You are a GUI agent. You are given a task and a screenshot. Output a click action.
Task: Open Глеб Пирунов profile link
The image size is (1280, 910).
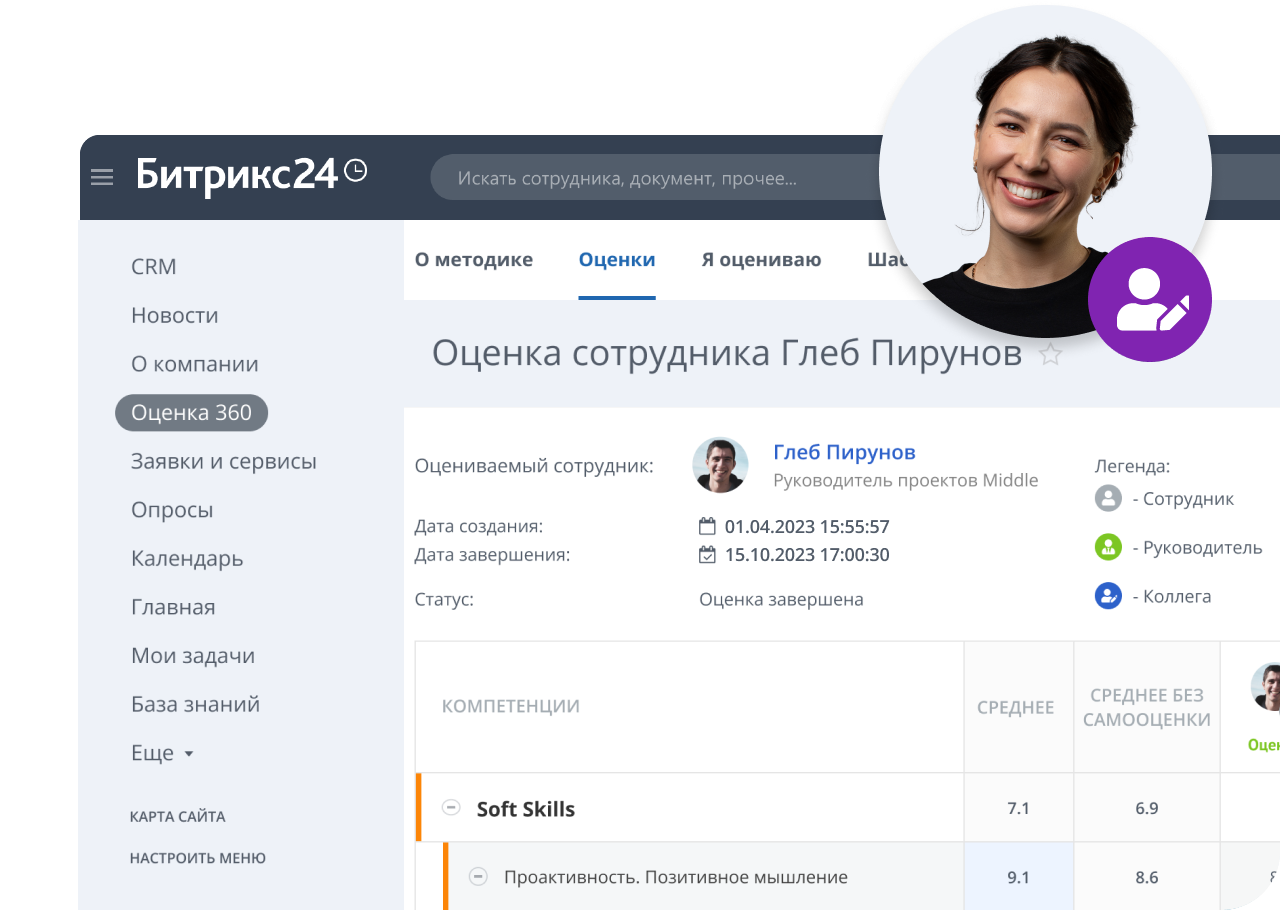(844, 452)
